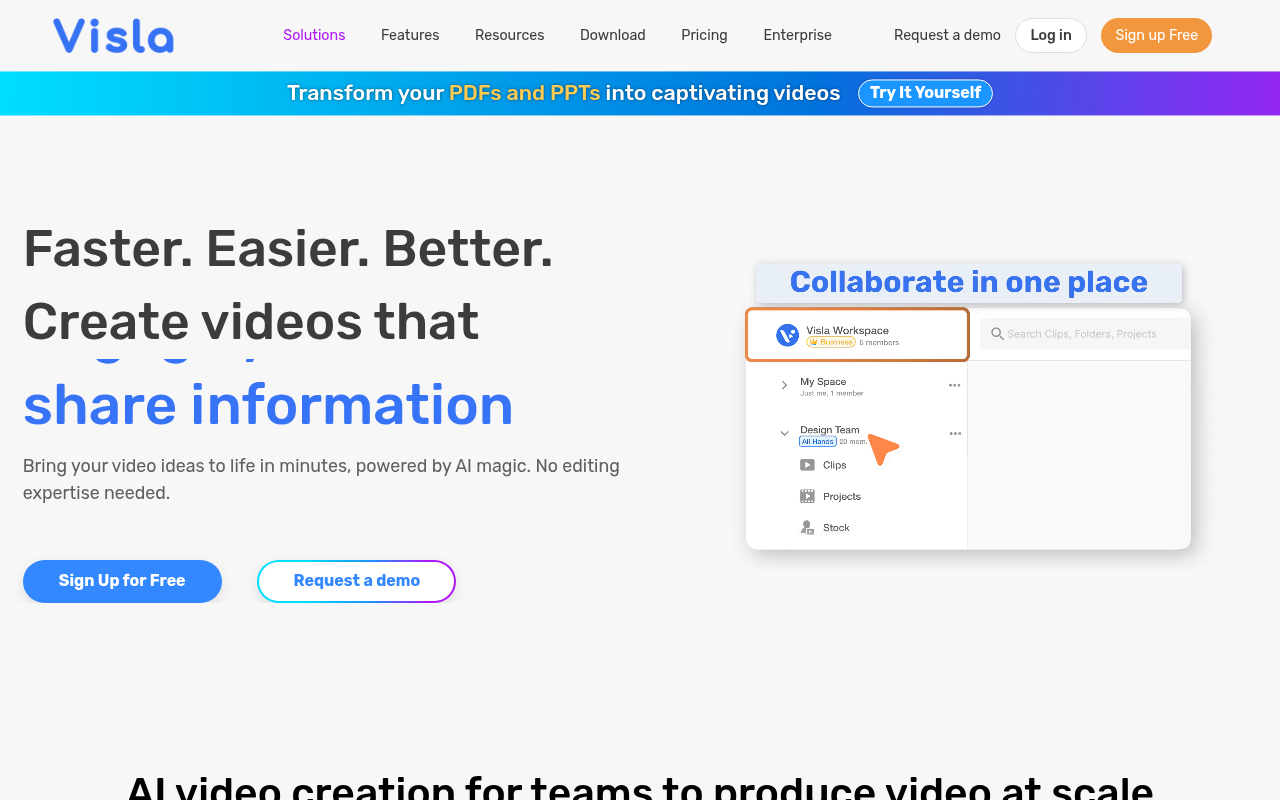Open the Design Team options menu (three dots)
Viewport: 1280px width, 800px height.
coord(954,433)
